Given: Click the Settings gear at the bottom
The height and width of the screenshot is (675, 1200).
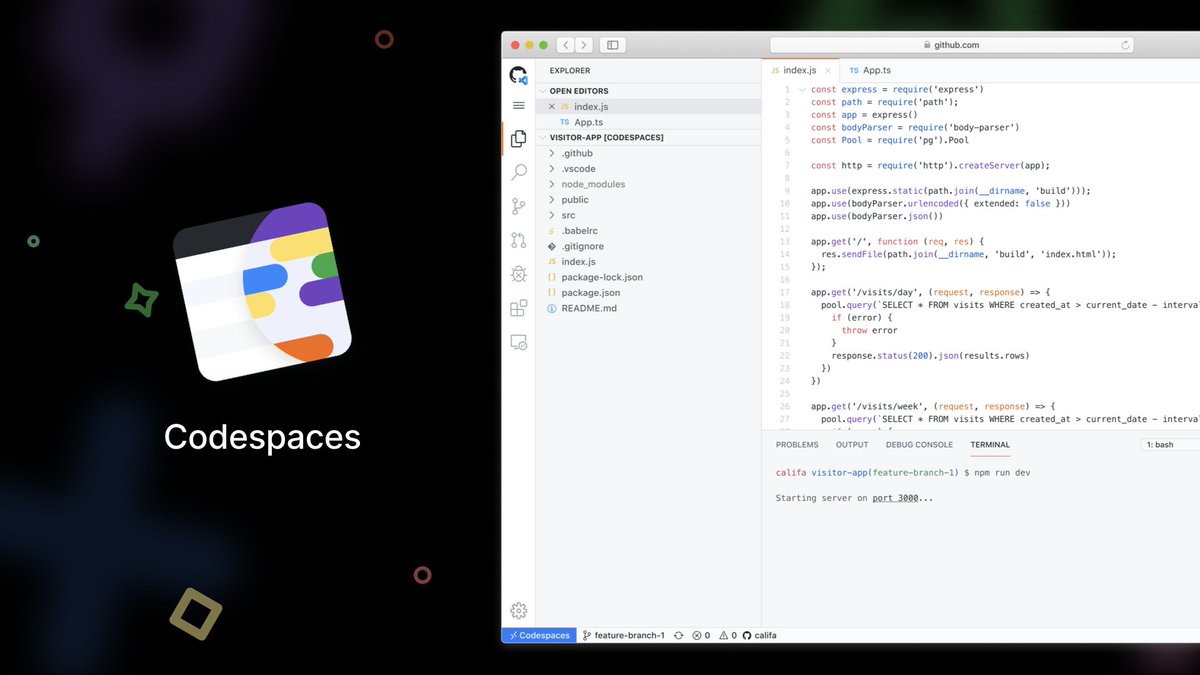Looking at the screenshot, I should [518, 610].
